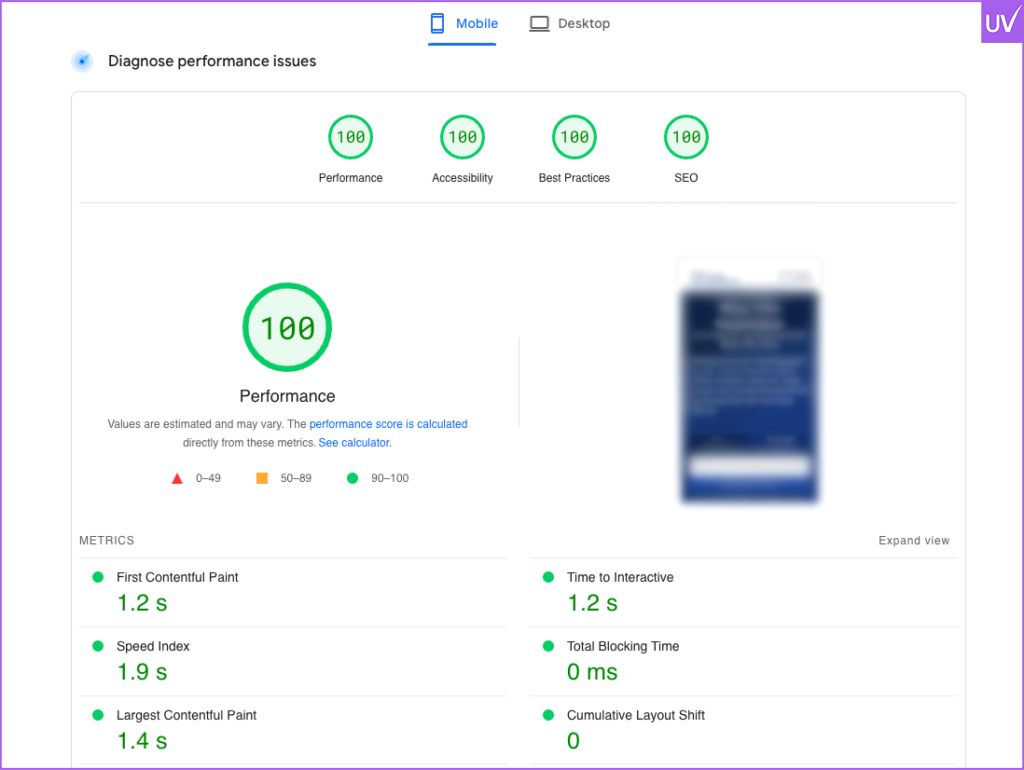Click the green circle 90–100 legend icon
The width and height of the screenshot is (1024, 770).
click(x=352, y=479)
